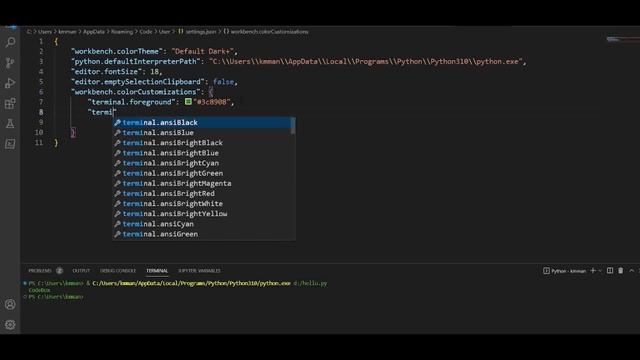
Task: Click workbench.colorCustomizations breadcrumb segment
Action: pos(269,31)
